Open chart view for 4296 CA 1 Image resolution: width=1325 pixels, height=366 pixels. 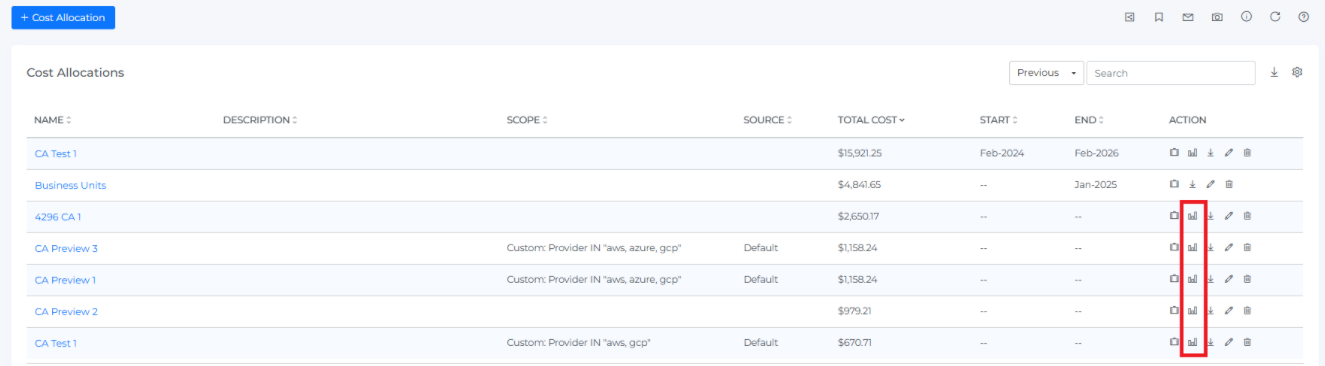(x=1192, y=216)
